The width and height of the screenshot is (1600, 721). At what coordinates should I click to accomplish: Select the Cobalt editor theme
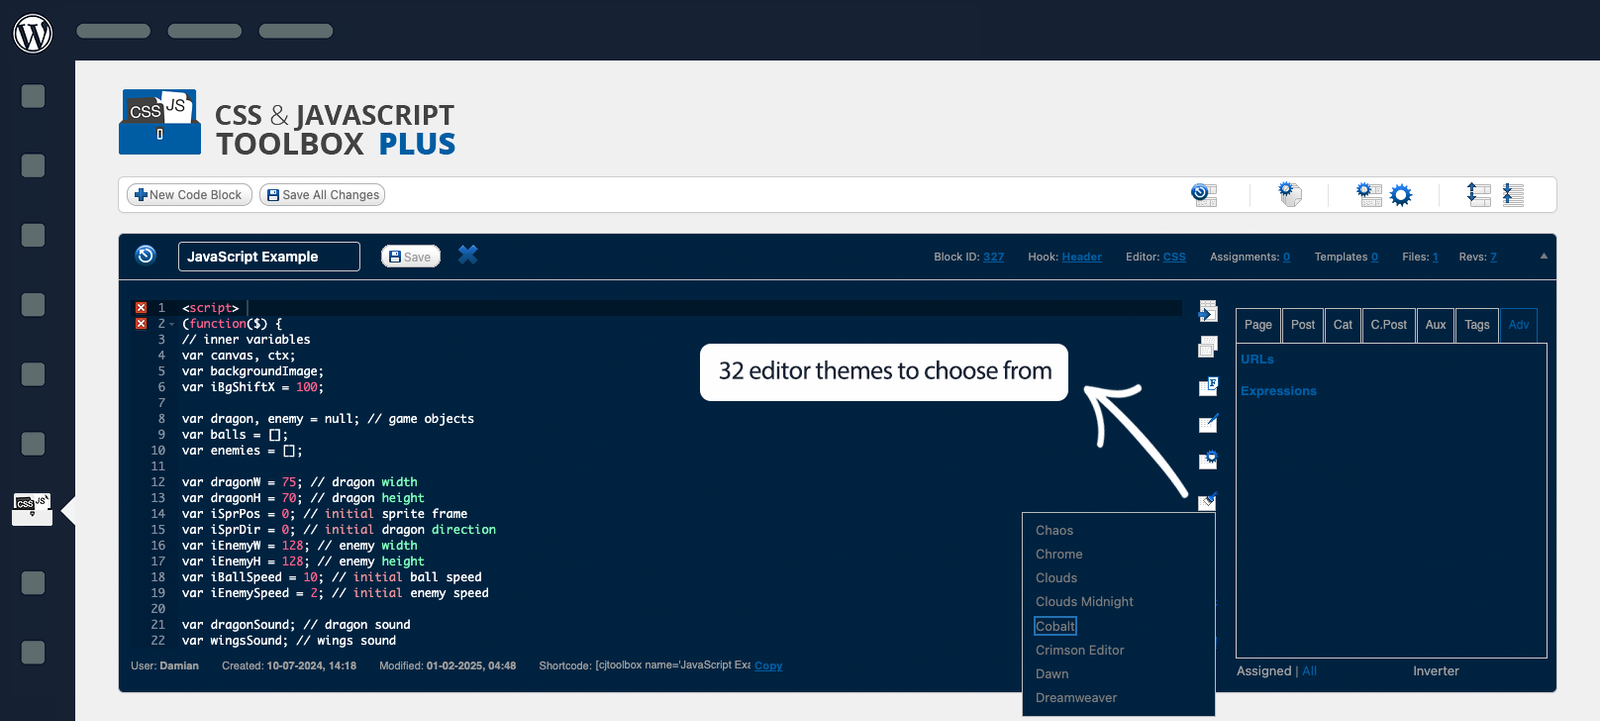(1055, 626)
